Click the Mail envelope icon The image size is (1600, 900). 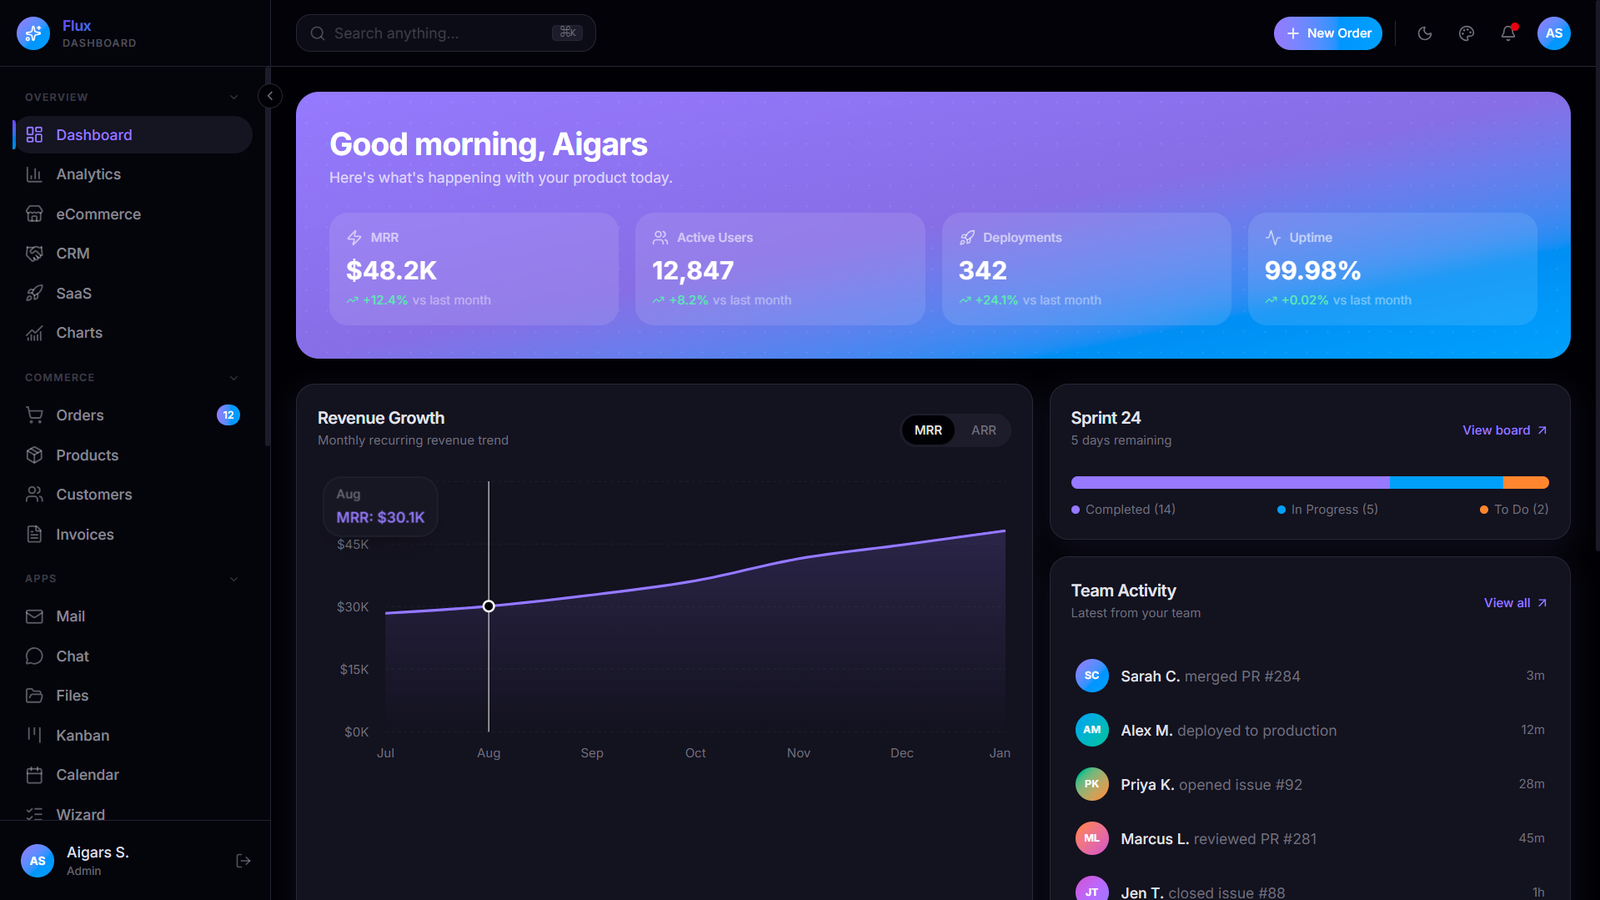click(x=34, y=616)
